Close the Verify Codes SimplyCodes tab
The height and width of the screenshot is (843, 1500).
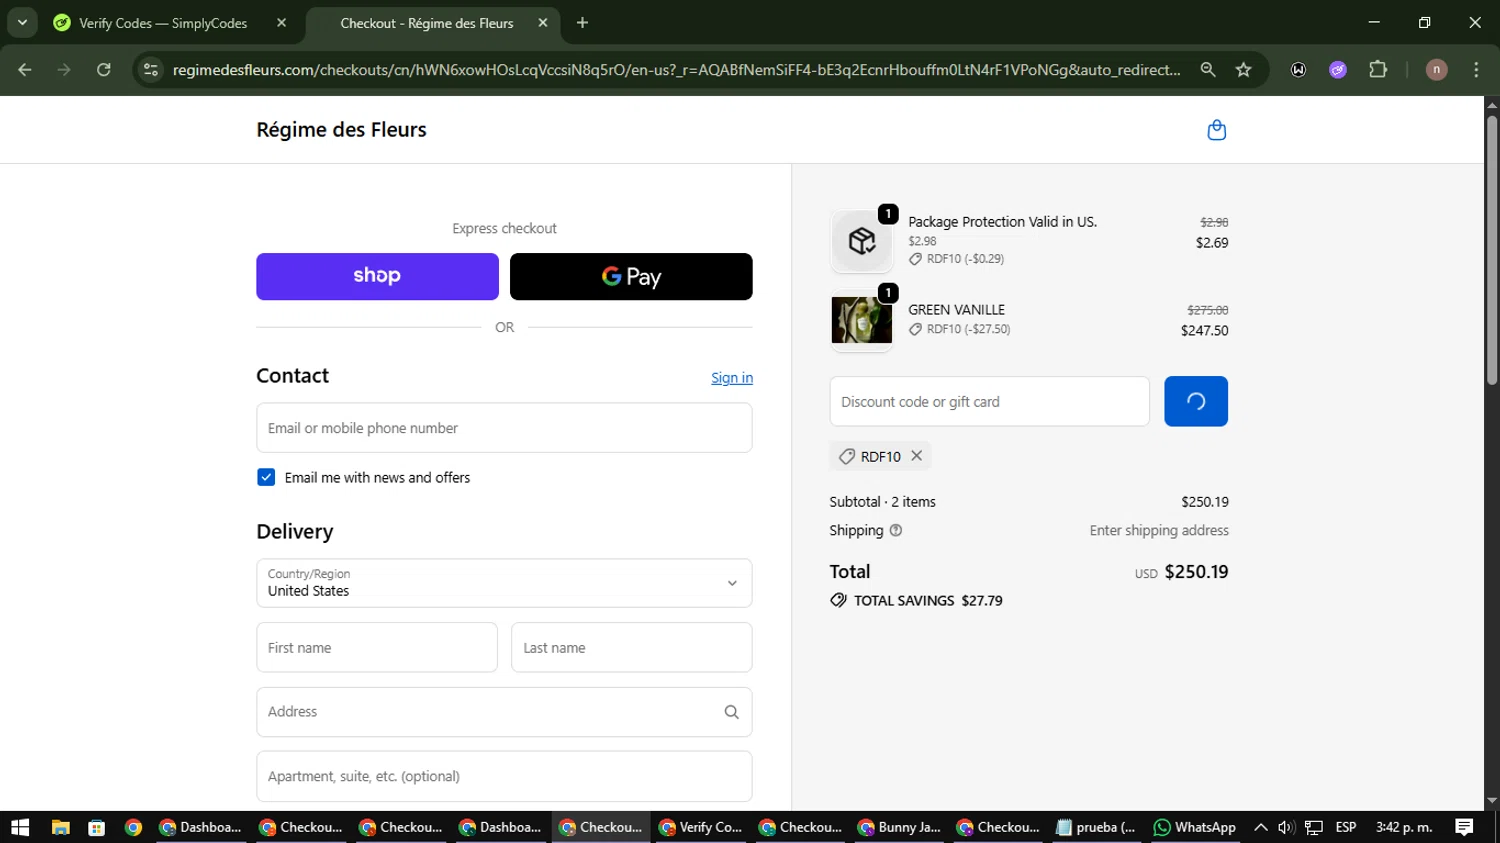pos(281,23)
